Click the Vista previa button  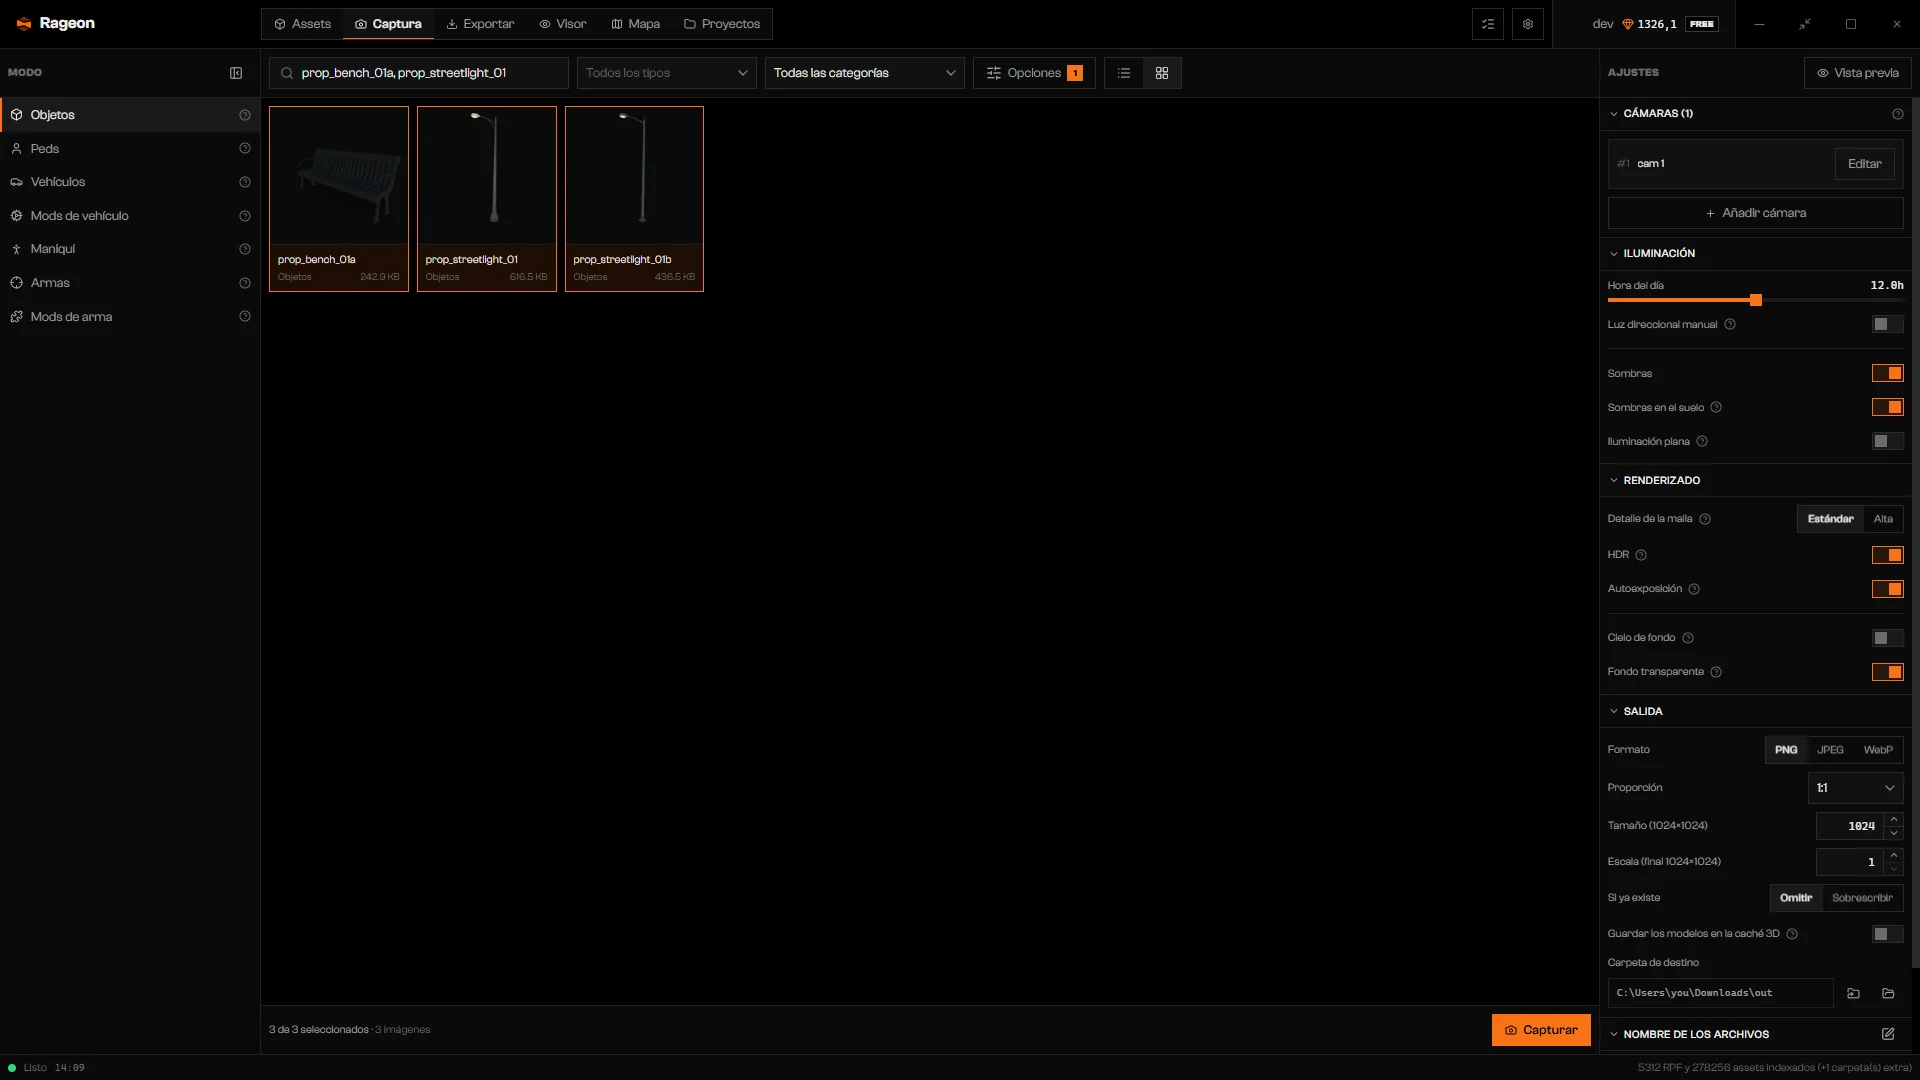(x=1858, y=73)
